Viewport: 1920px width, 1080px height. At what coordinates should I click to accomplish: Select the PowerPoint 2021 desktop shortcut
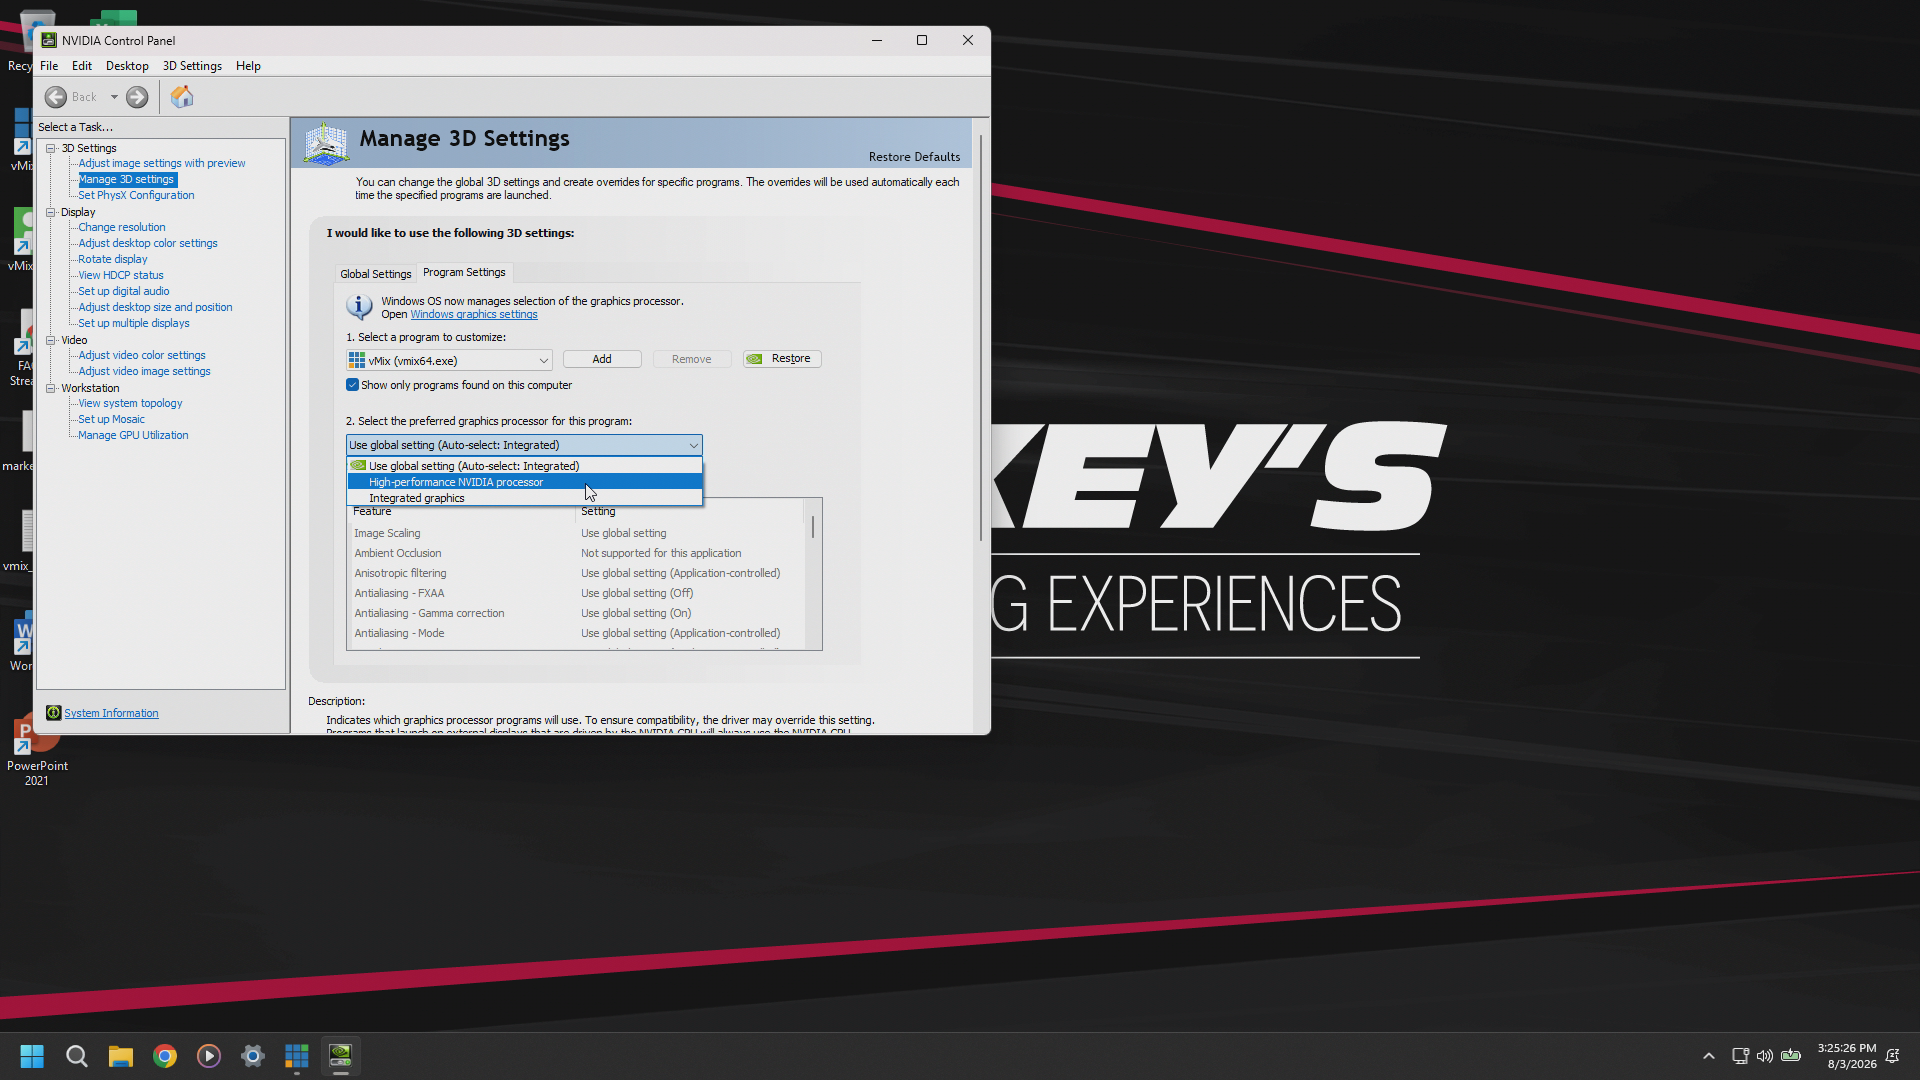[37, 750]
